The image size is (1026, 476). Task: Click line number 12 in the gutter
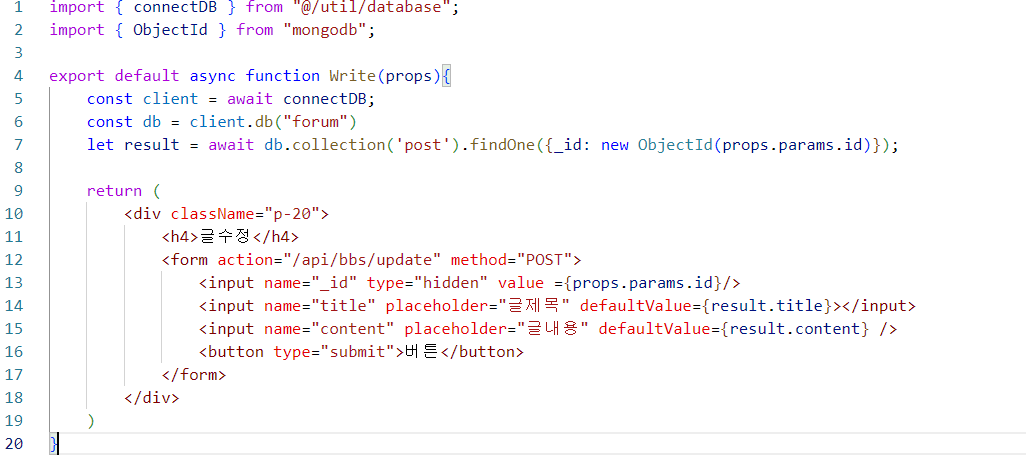(13, 260)
